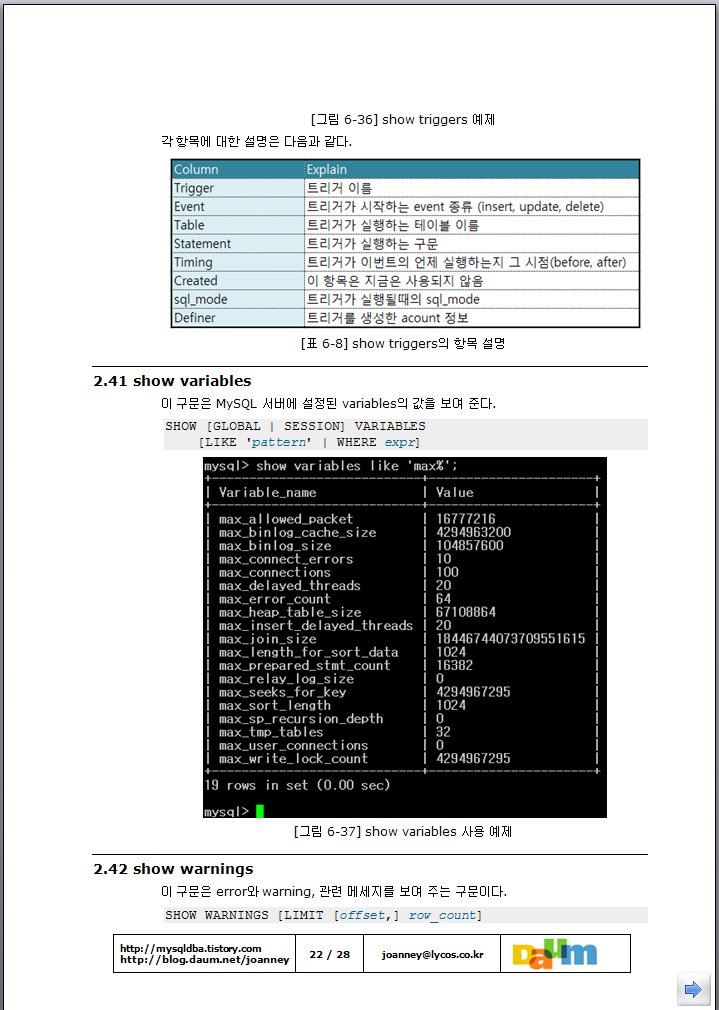The height and width of the screenshot is (1010, 719).
Task: Select the heading 2.42 show warnings
Action: (x=173, y=869)
